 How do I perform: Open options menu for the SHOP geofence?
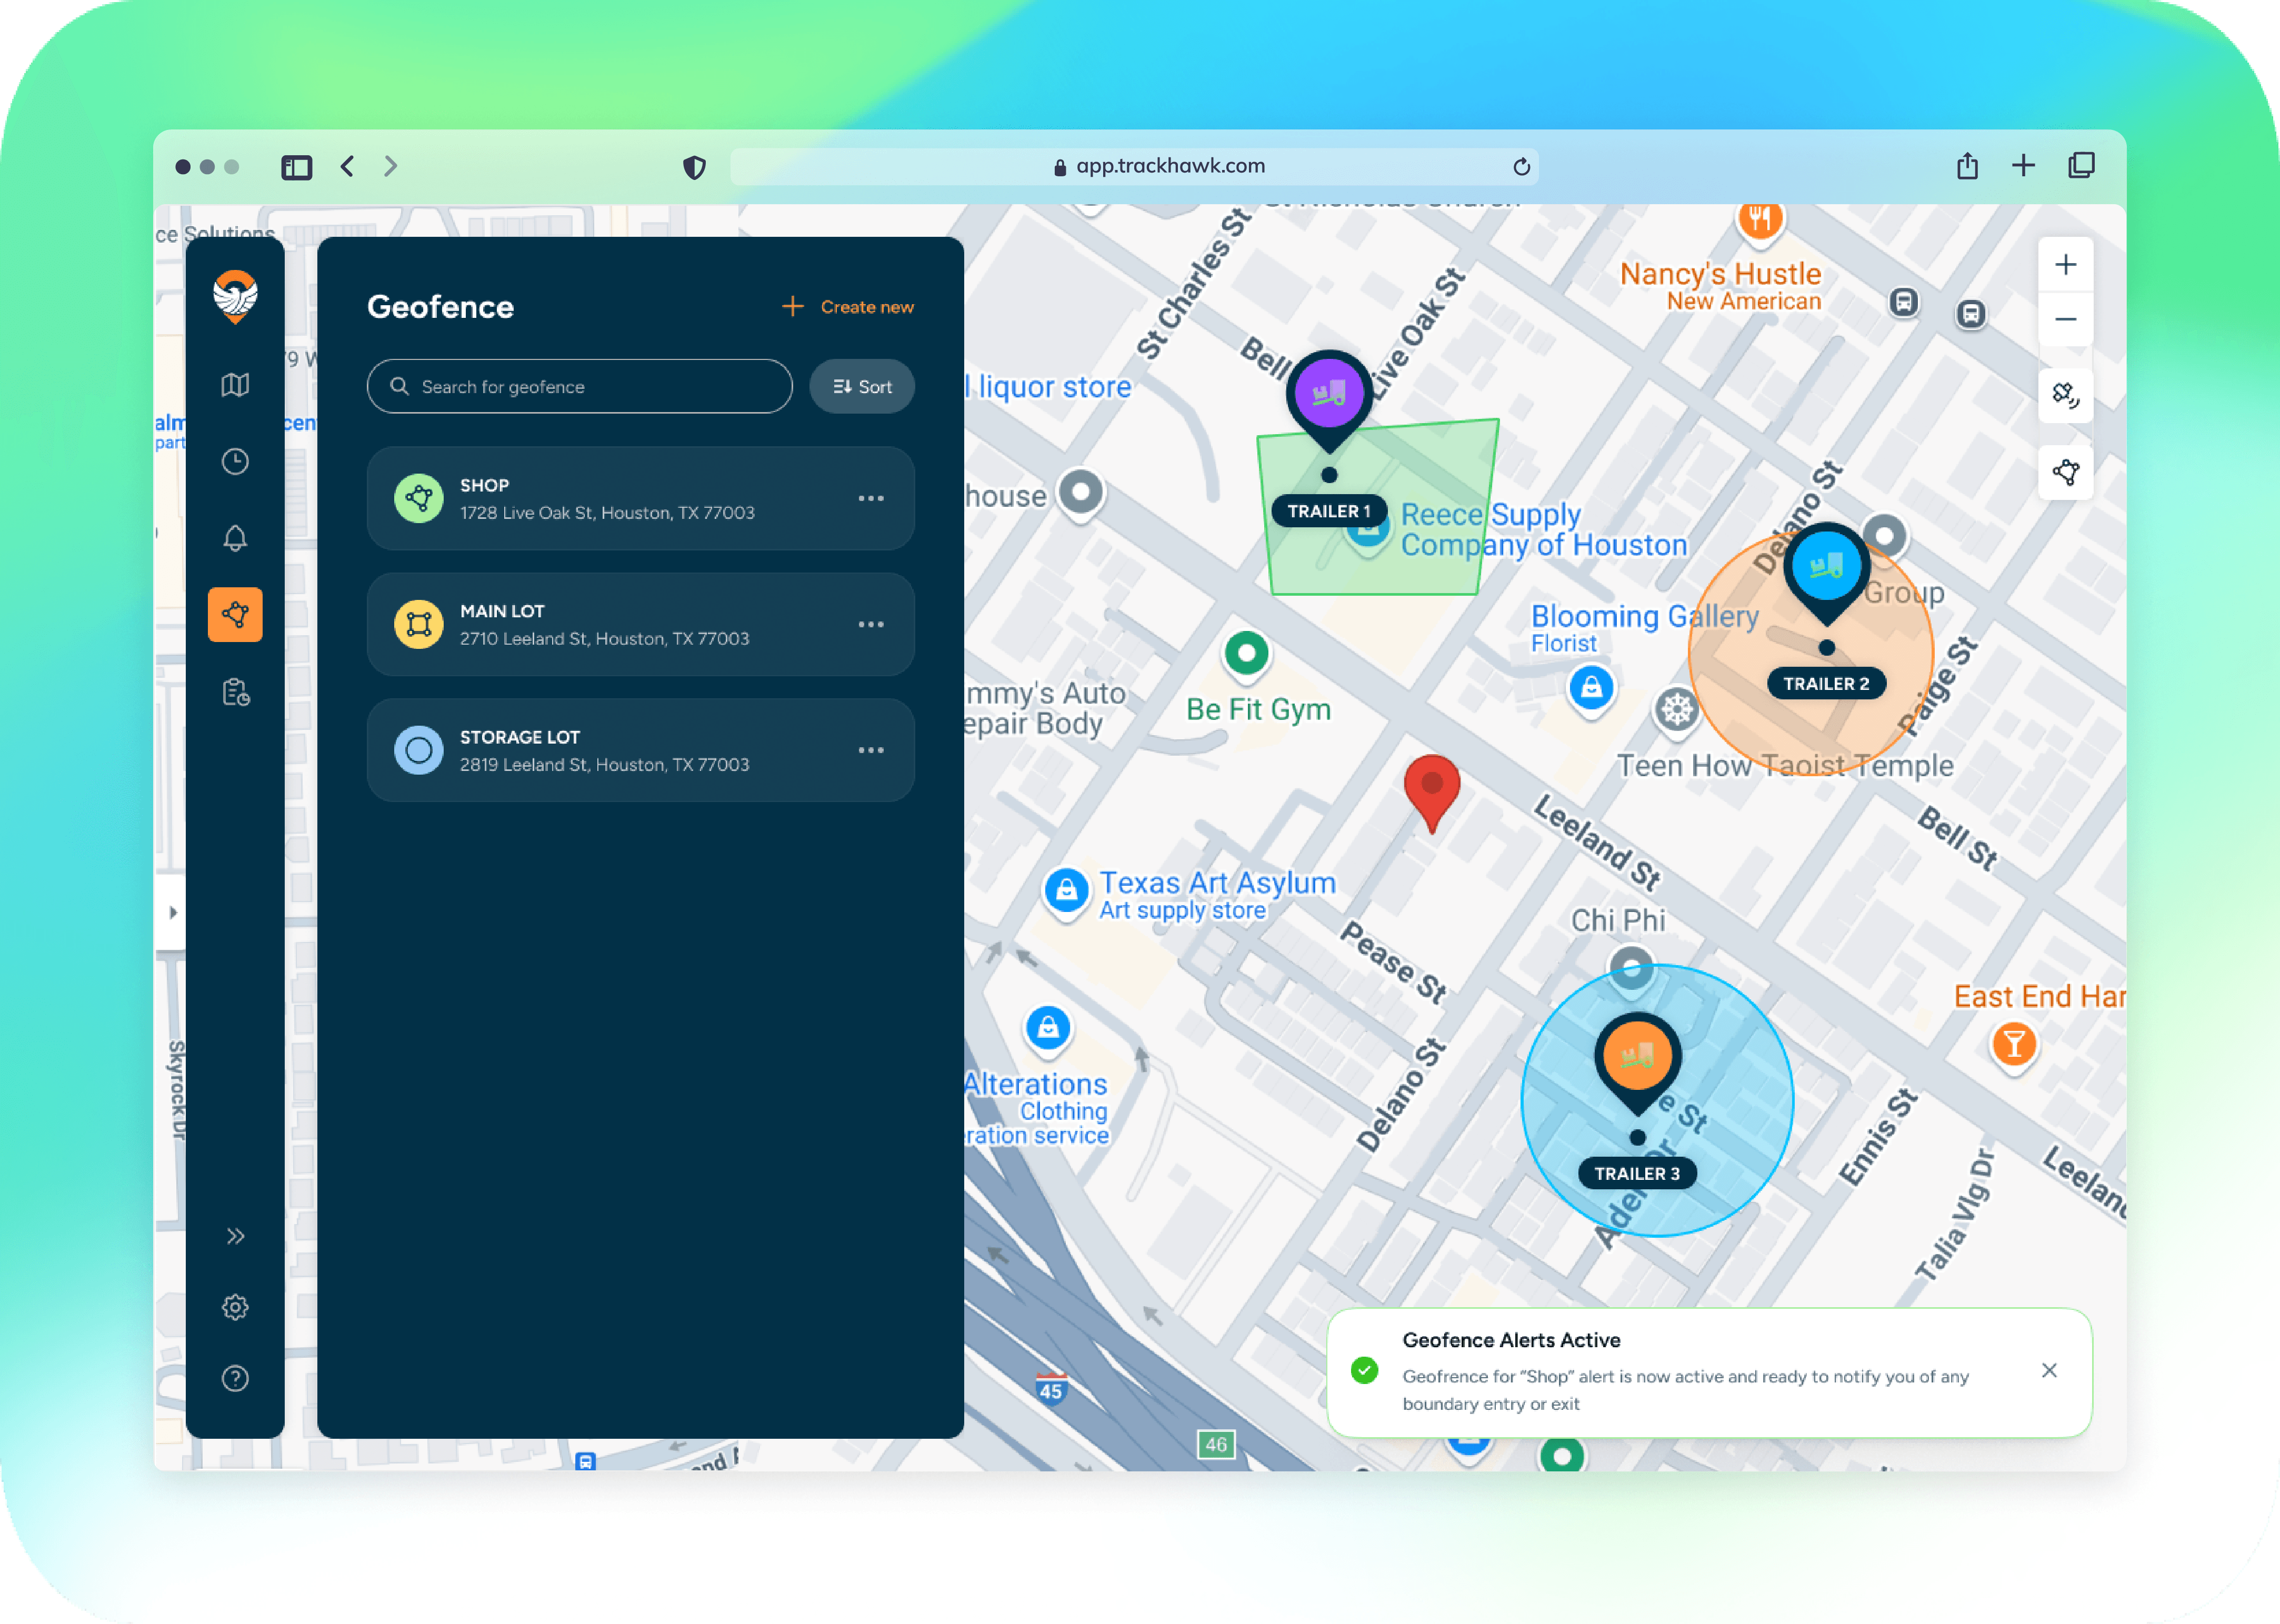[x=872, y=498]
